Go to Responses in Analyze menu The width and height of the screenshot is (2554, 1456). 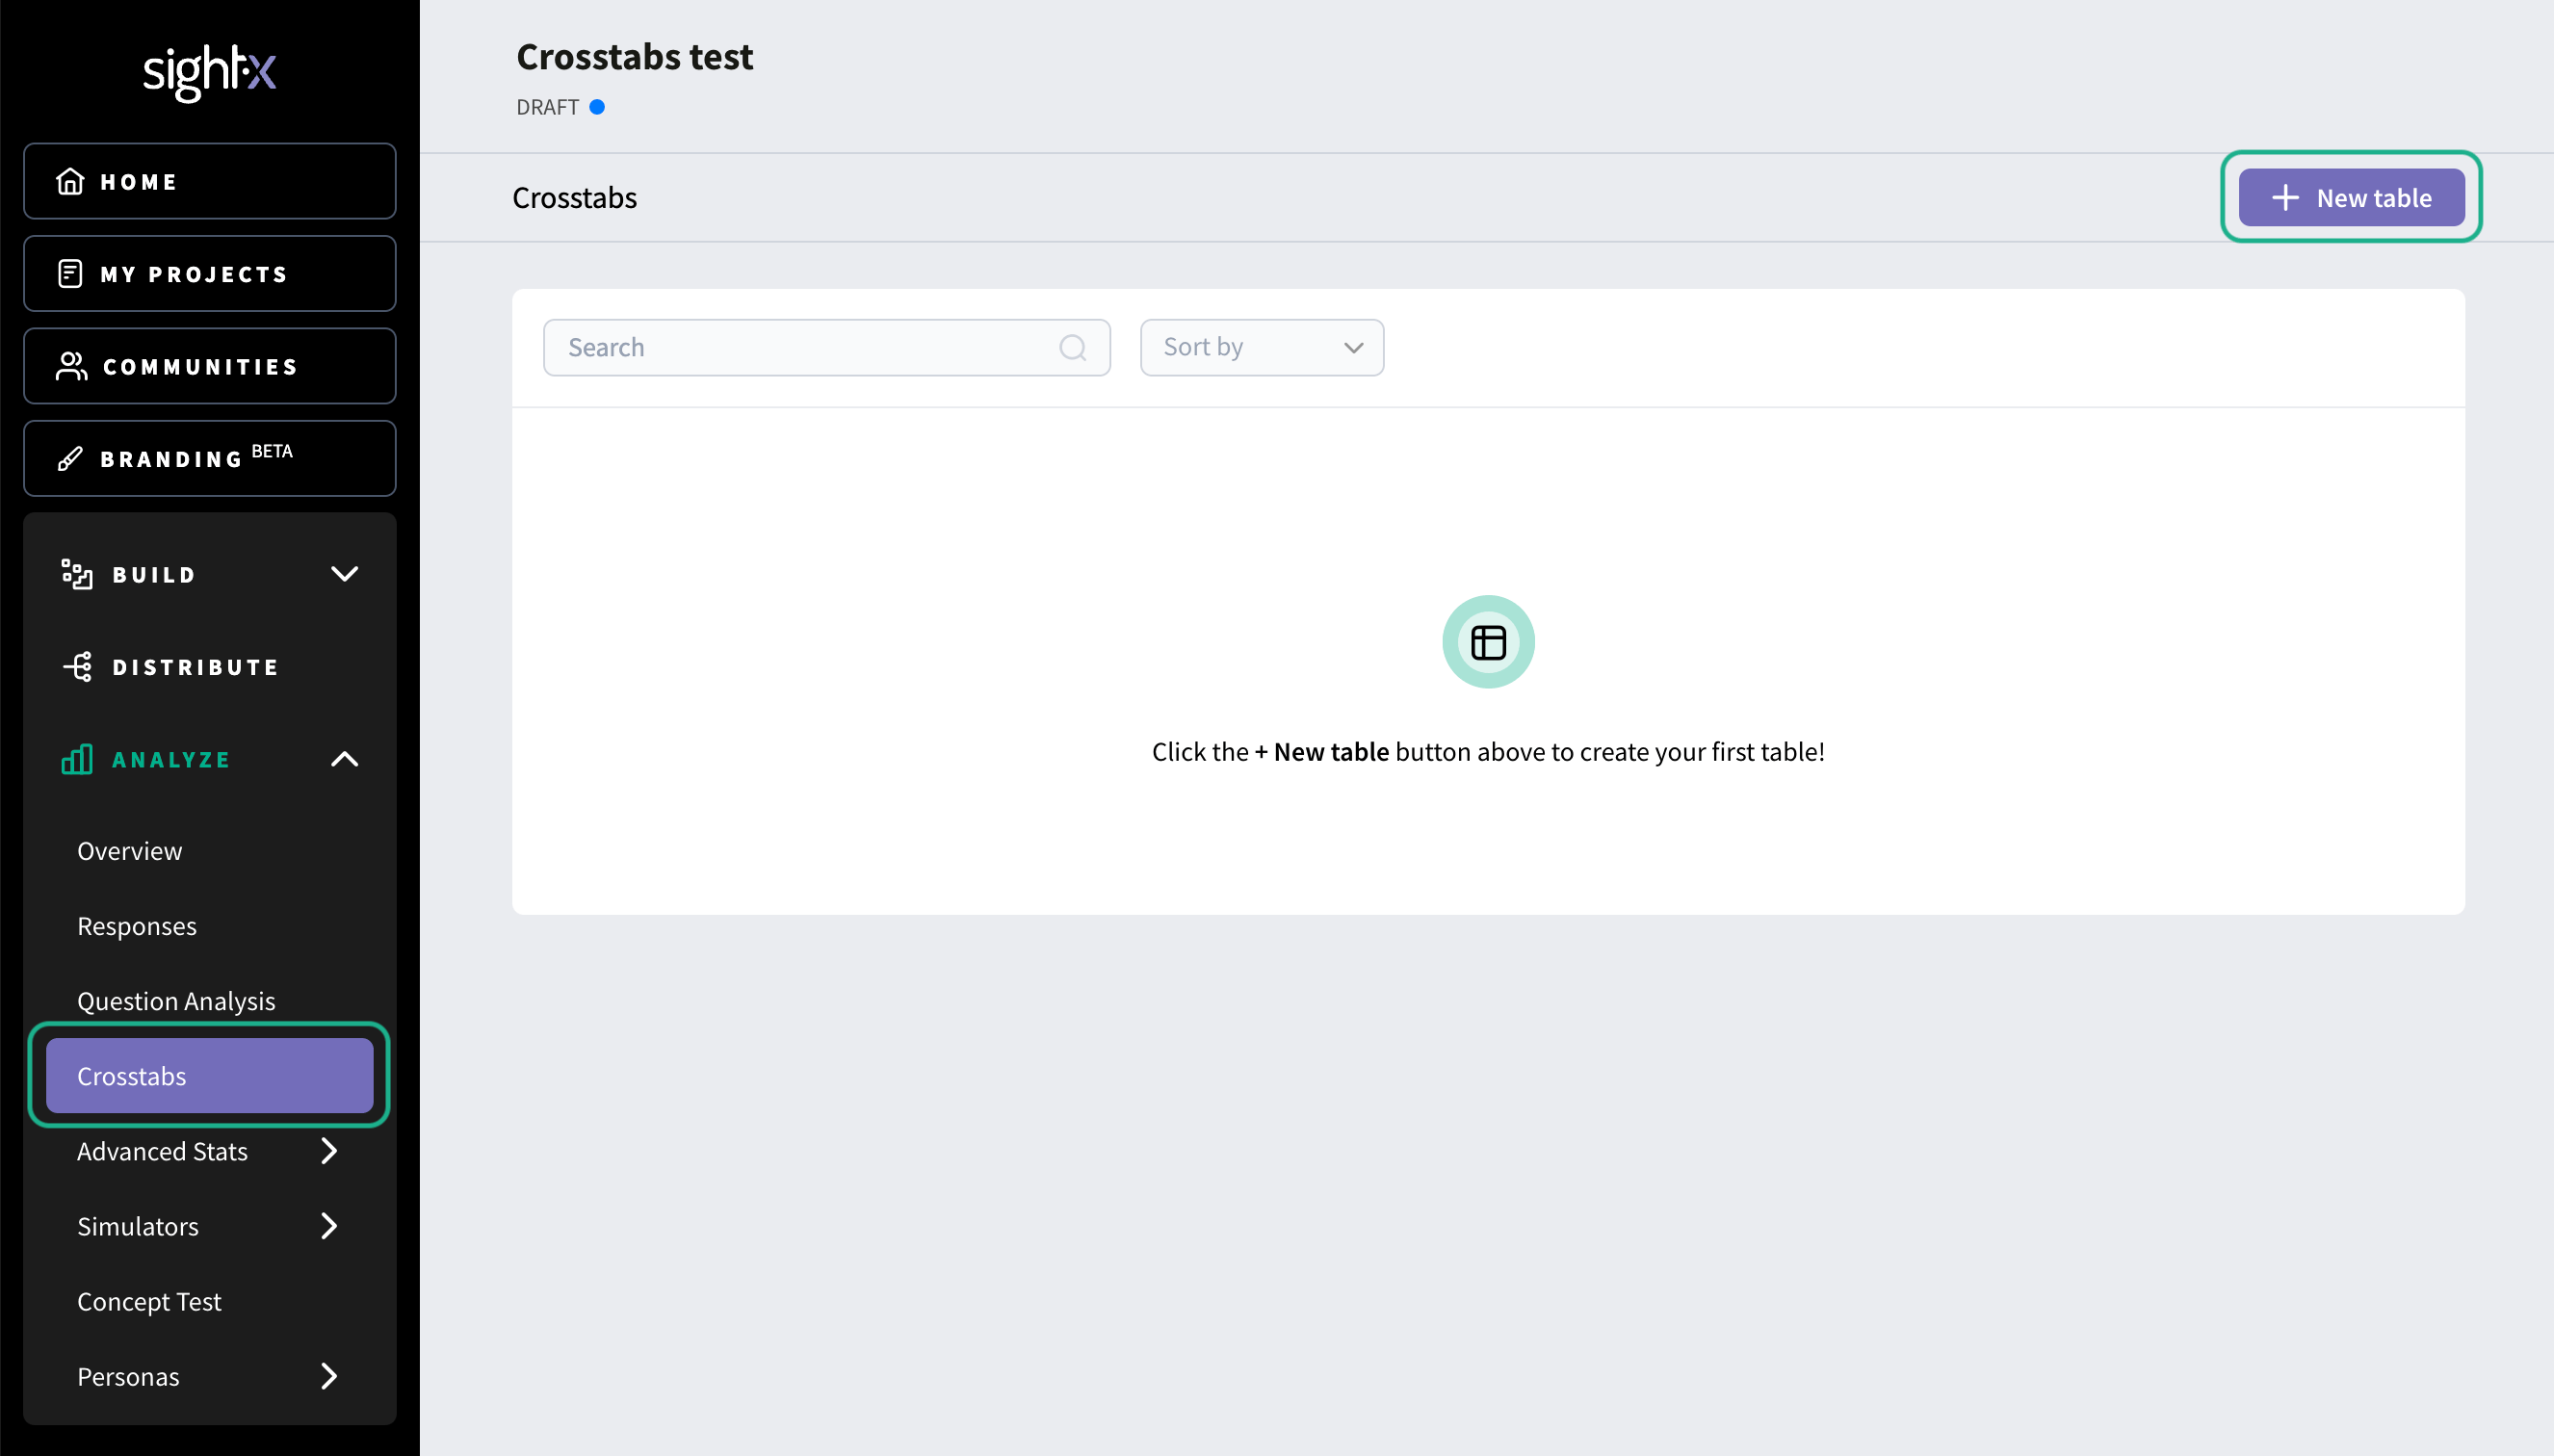point(137,926)
